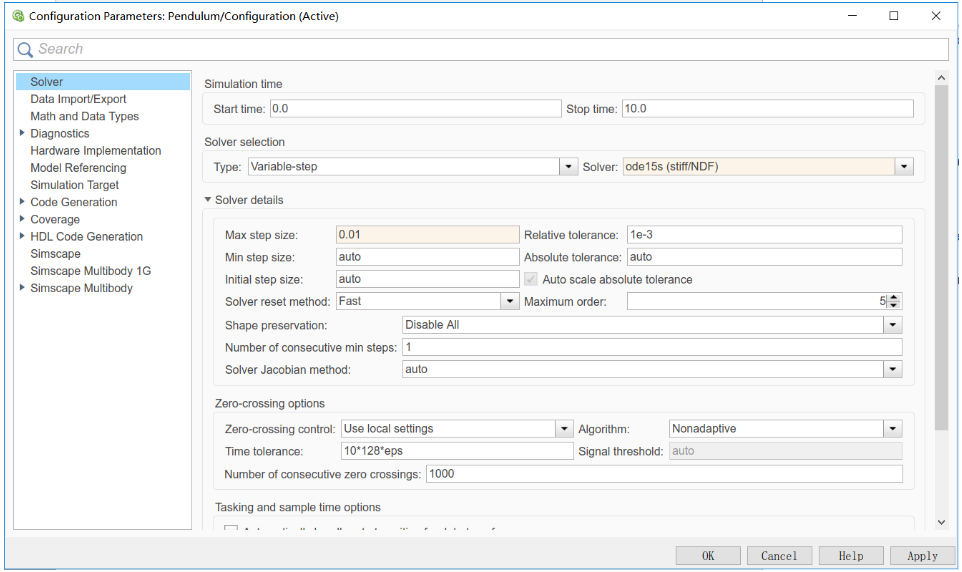Click the Apply button
Image resolution: width=962 pixels, height=572 pixels.
[x=922, y=555]
